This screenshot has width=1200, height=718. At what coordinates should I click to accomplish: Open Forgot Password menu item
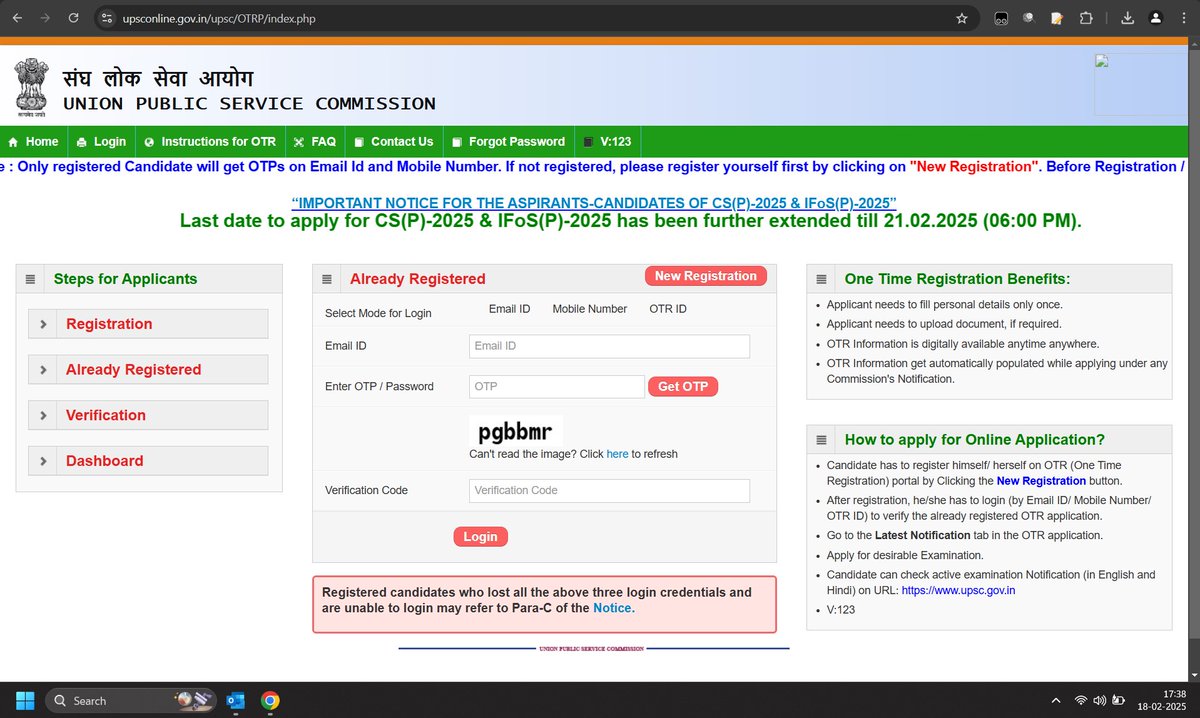(509, 142)
